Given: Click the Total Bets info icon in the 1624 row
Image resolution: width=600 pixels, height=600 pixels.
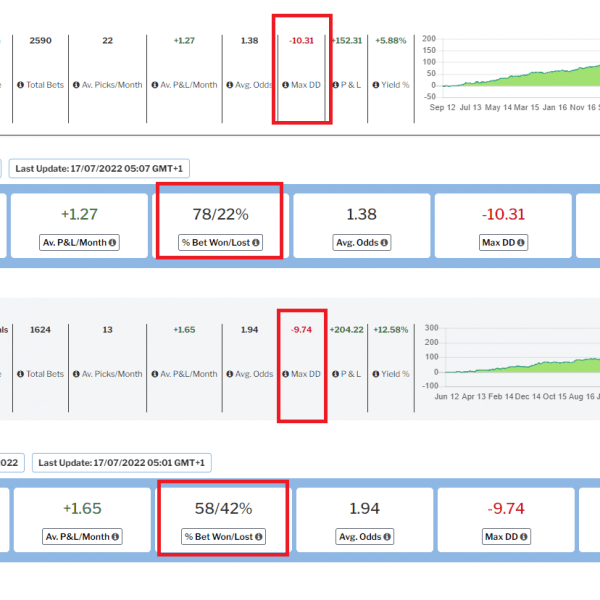Looking at the screenshot, I should click(21, 374).
